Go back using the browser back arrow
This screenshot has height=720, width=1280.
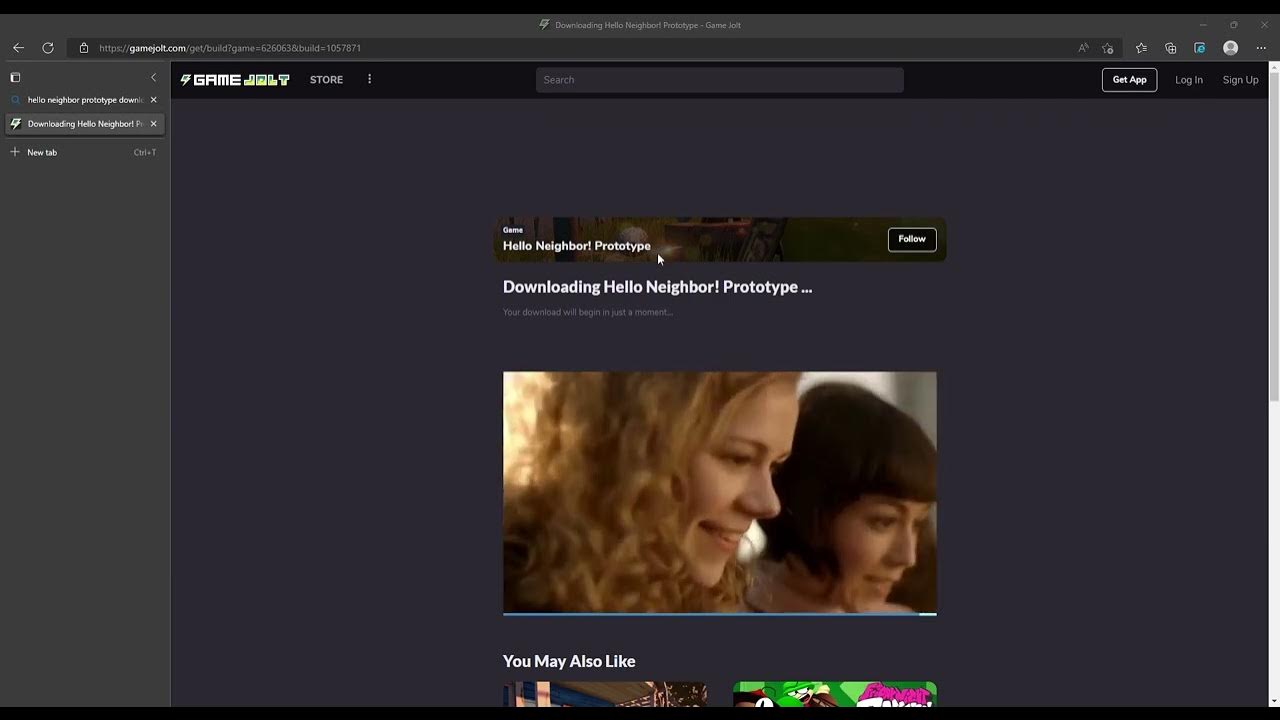point(18,48)
